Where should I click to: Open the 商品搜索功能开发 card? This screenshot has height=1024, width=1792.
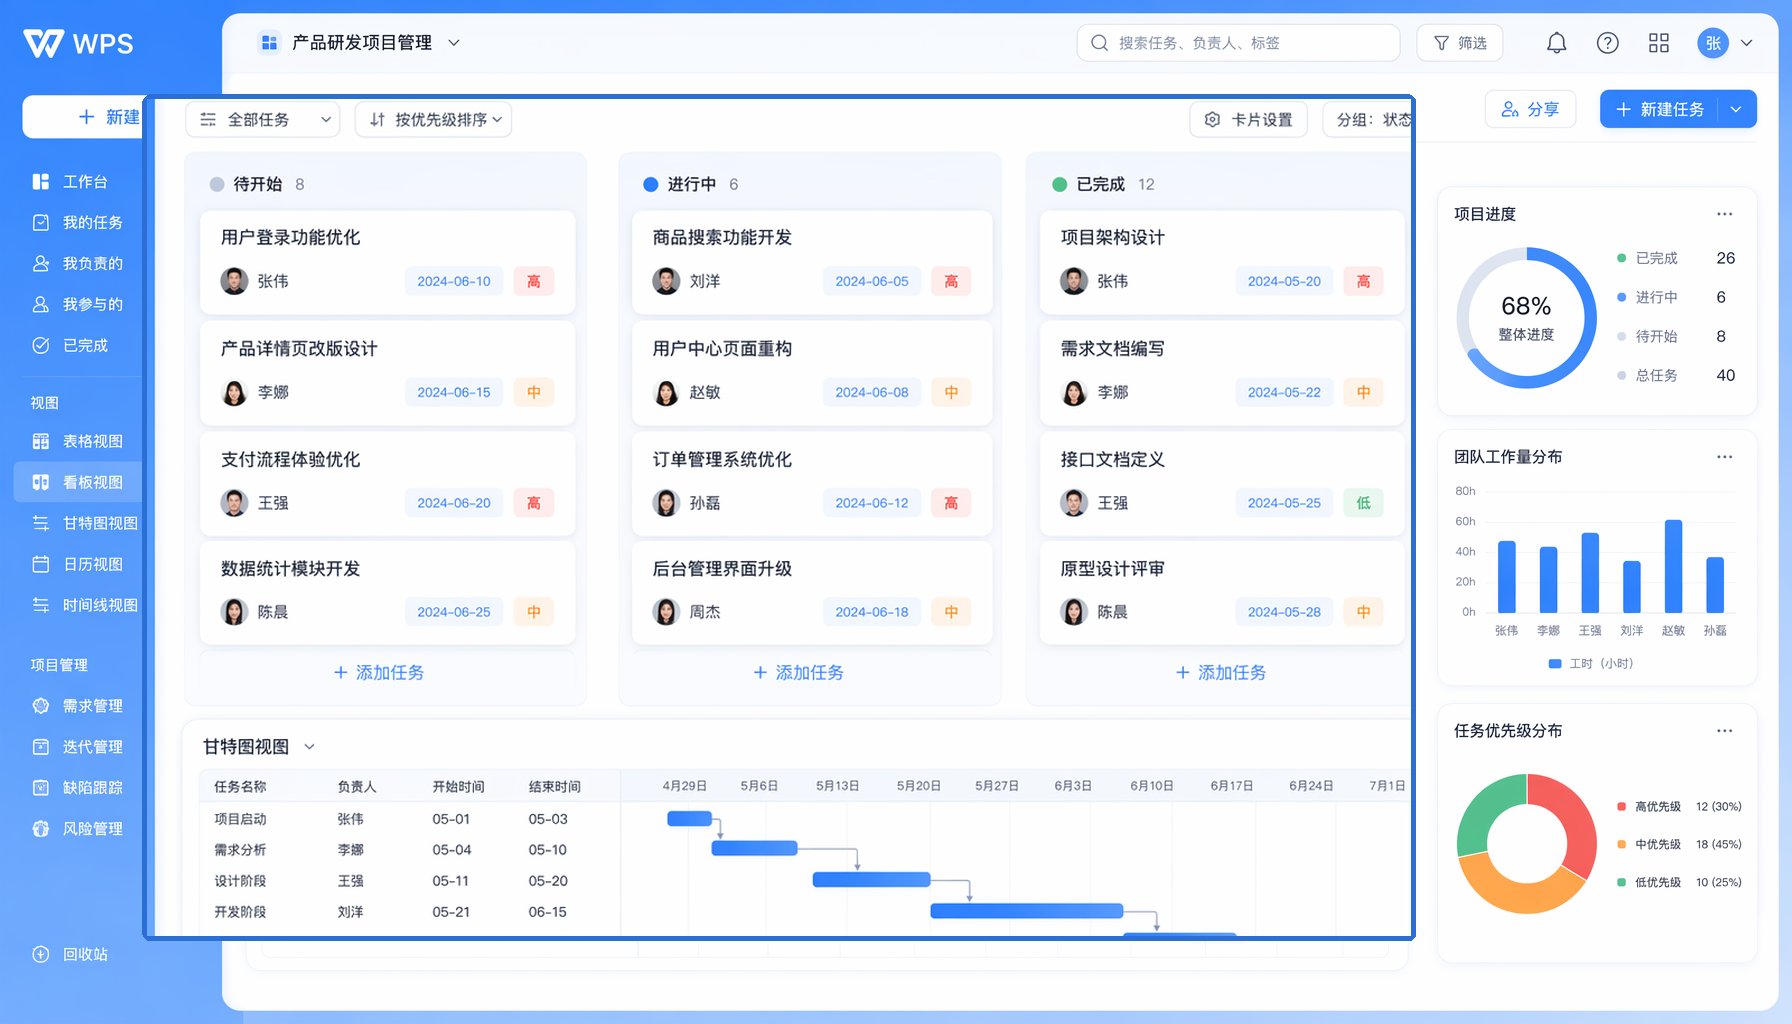pos(812,262)
